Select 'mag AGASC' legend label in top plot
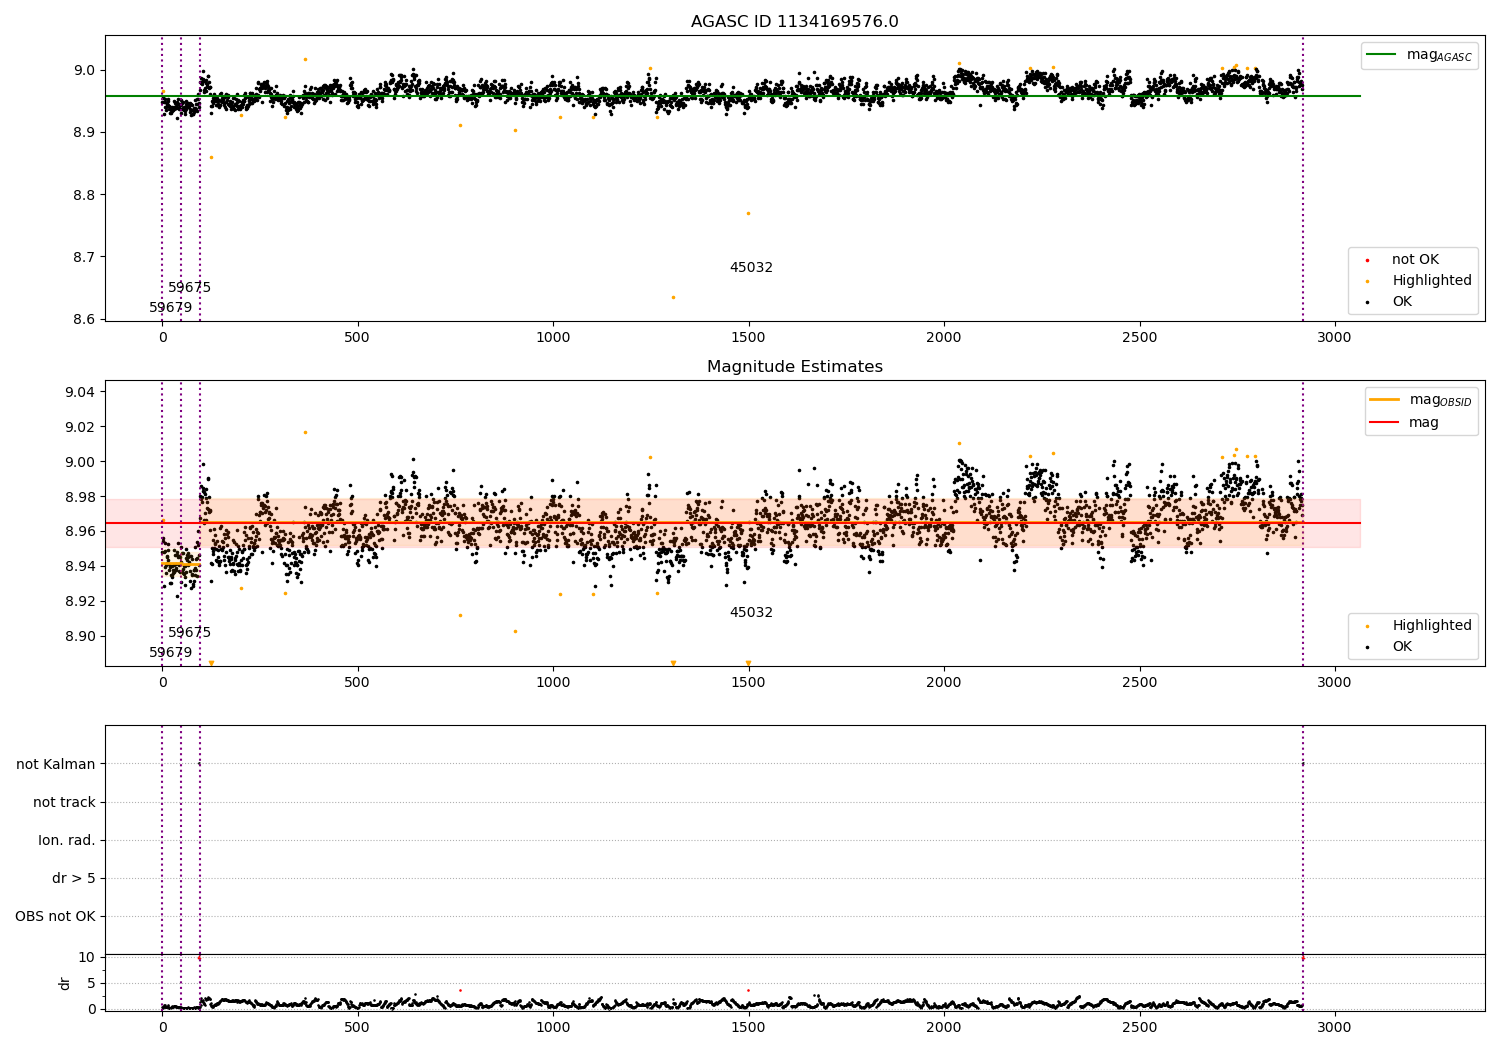The height and width of the screenshot is (1050, 1500). coord(1439,55)
